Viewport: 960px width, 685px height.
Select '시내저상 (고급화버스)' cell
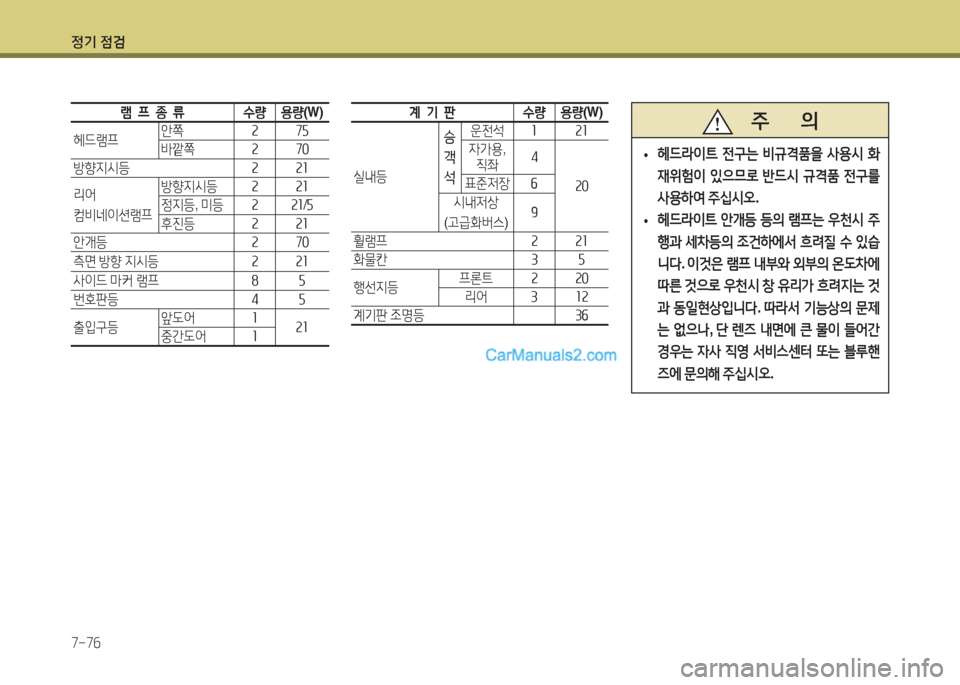pos(476,212)
